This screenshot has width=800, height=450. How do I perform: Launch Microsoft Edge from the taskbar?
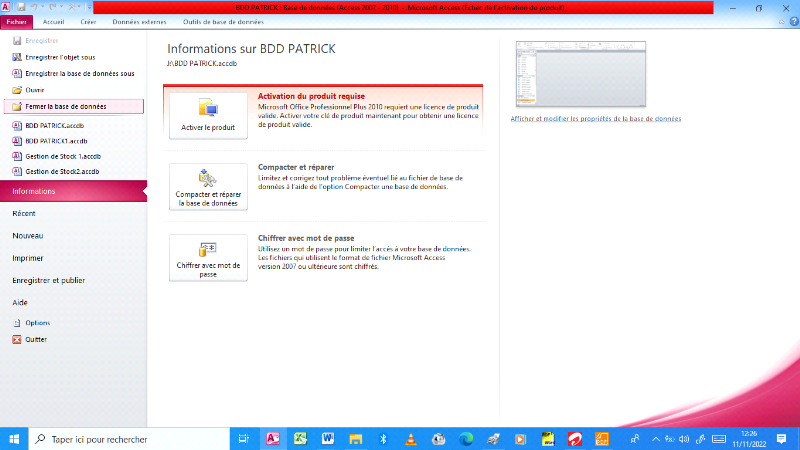pos(465,439)
